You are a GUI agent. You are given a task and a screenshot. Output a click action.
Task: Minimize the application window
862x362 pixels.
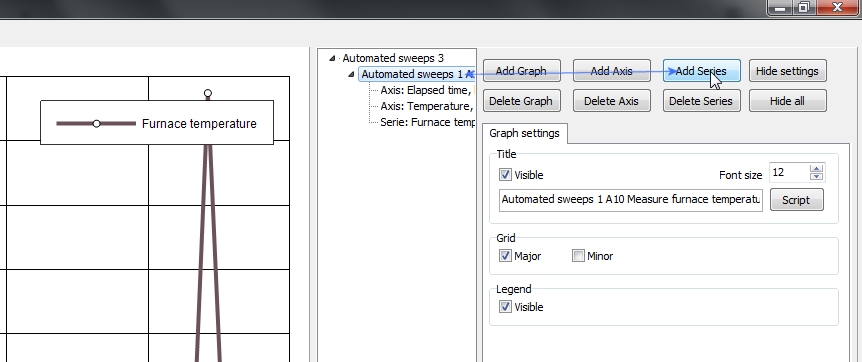coord(780,8)
